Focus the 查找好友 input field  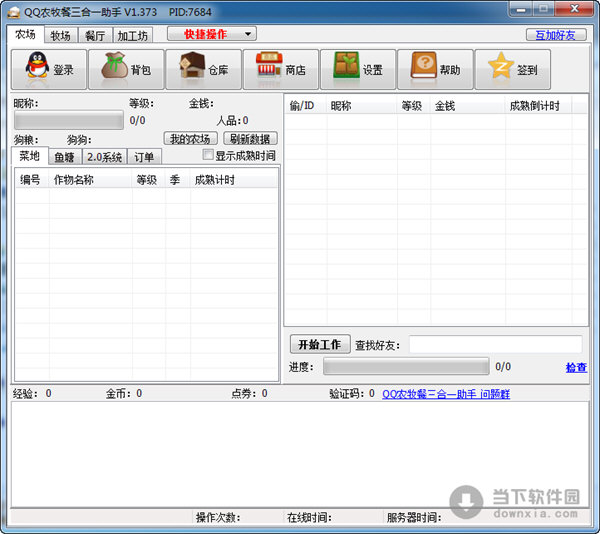coord(496,344)
